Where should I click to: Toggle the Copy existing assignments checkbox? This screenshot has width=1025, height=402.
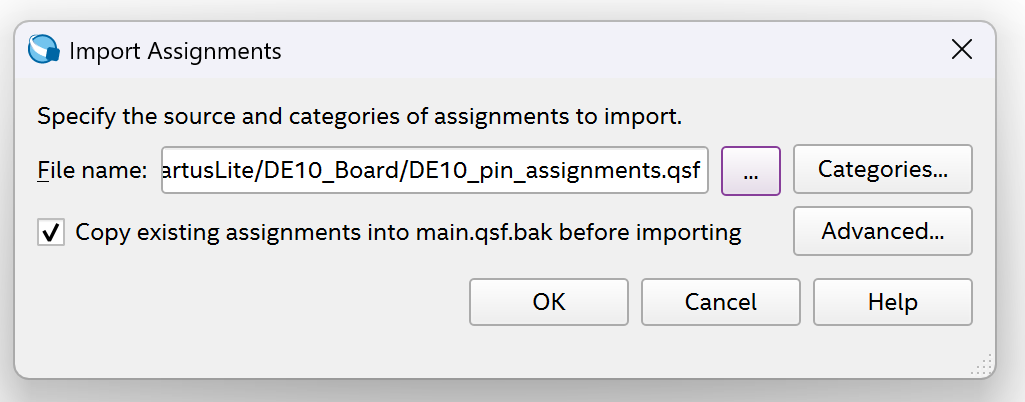point(51,232)
